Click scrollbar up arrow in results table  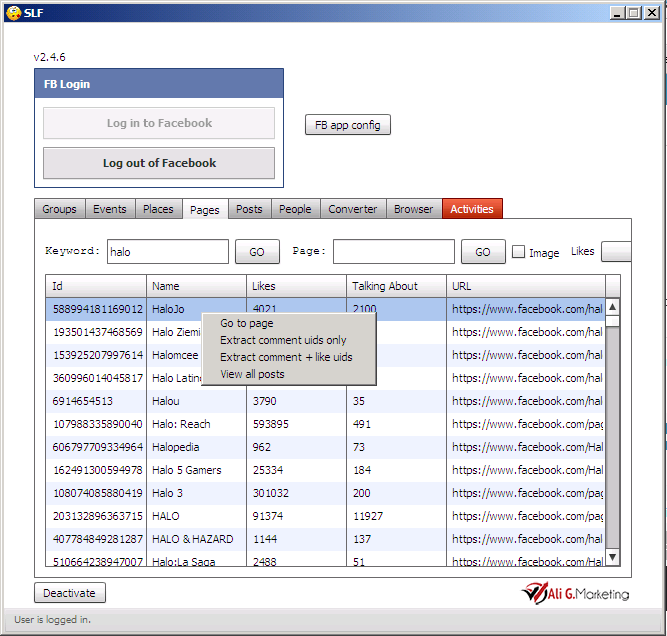coord(613,307)
